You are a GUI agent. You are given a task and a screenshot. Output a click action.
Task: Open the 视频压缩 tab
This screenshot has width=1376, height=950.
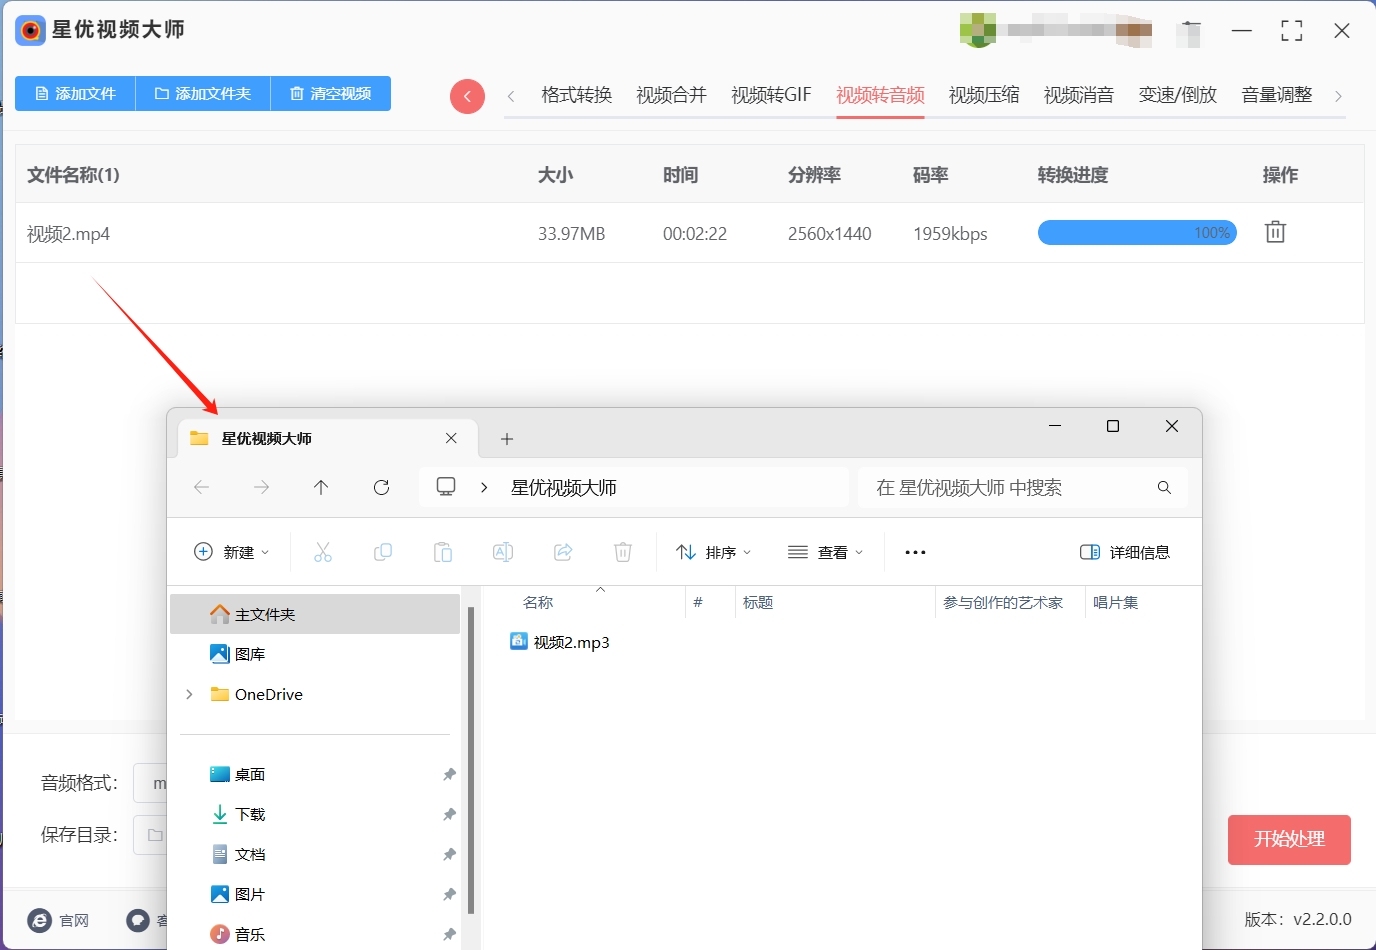tap(984, 95)
